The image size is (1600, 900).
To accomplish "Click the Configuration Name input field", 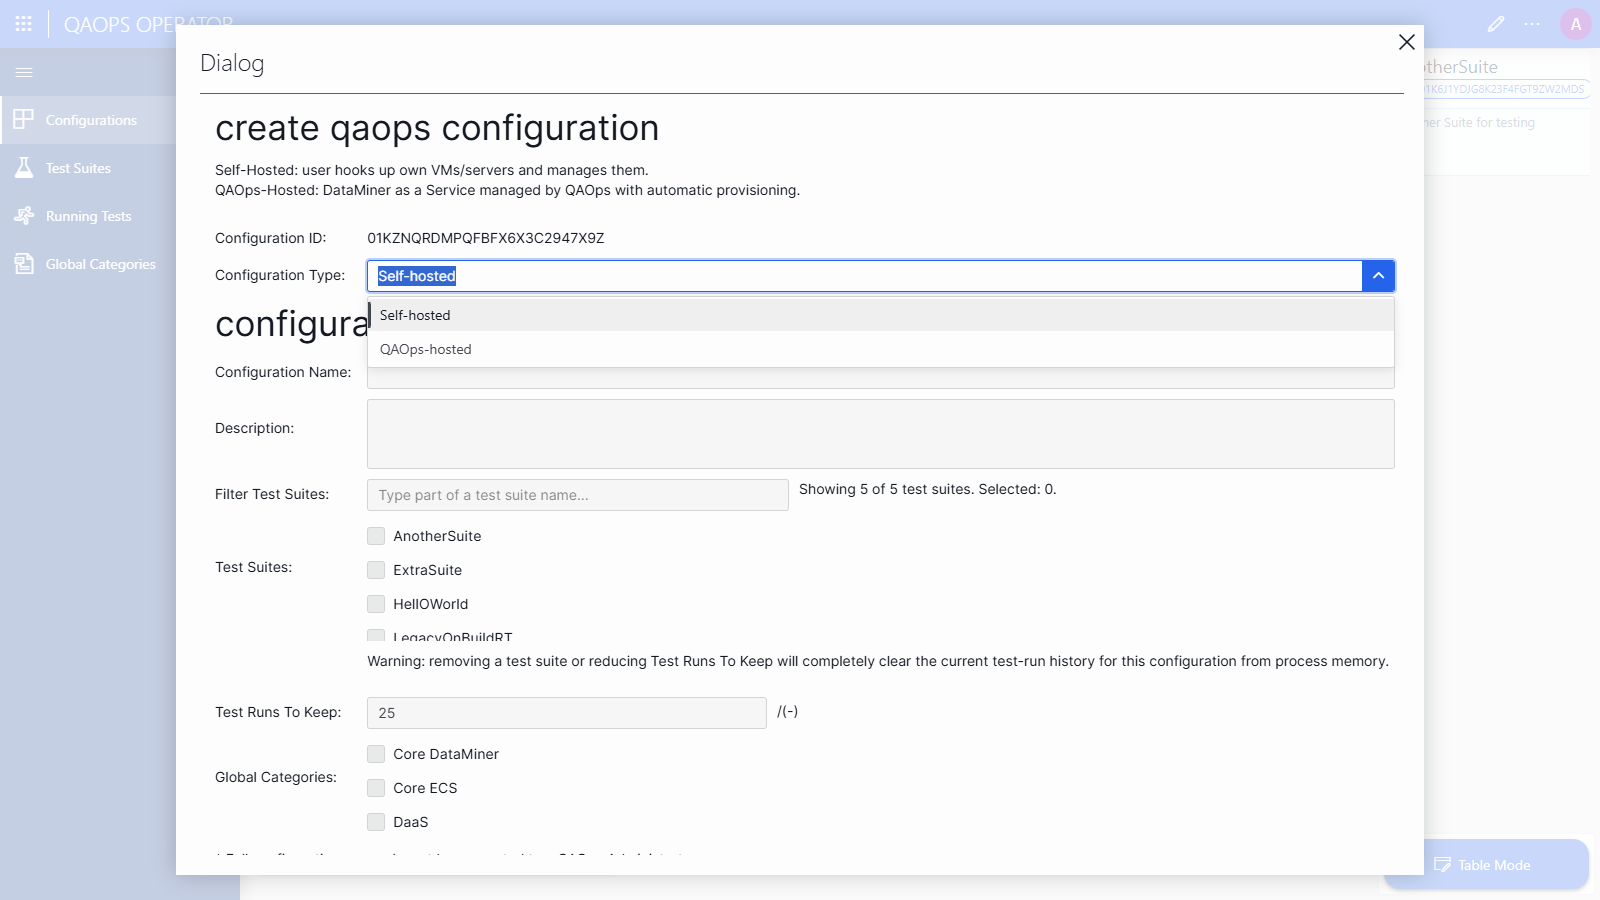I will (x=881, y=378).
